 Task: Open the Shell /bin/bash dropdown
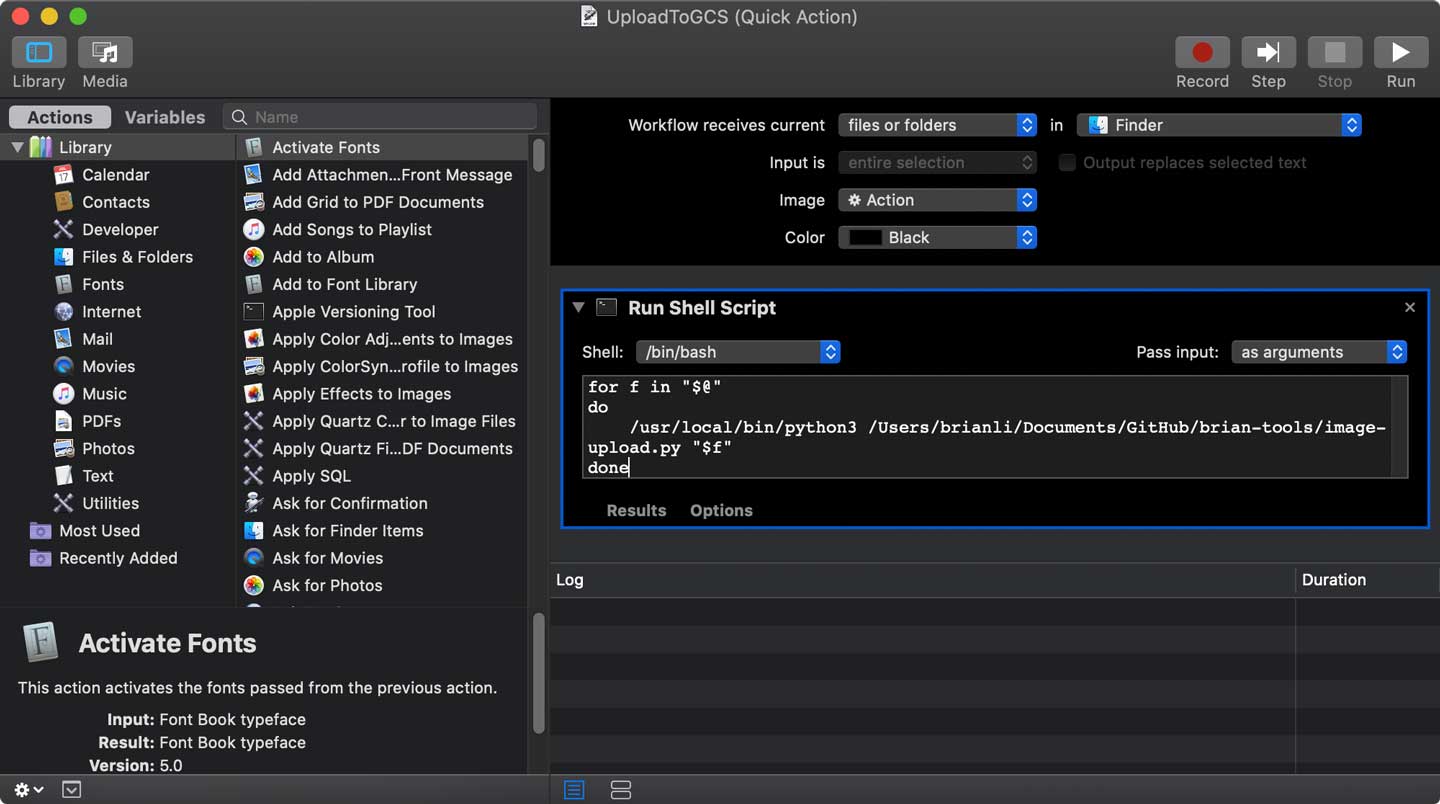coord(738,352)
